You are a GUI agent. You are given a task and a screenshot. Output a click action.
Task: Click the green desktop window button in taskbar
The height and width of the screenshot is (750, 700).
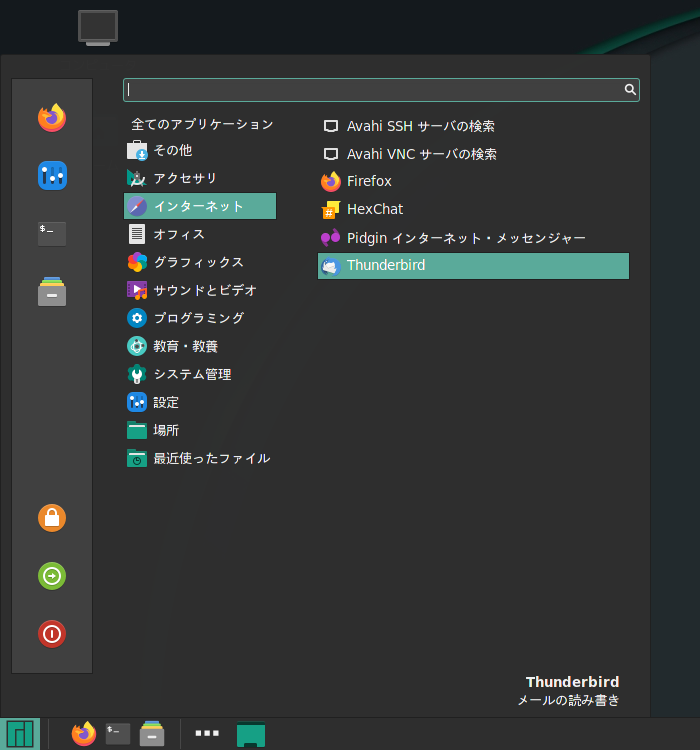pyautogui.click(x=251, y=734)
